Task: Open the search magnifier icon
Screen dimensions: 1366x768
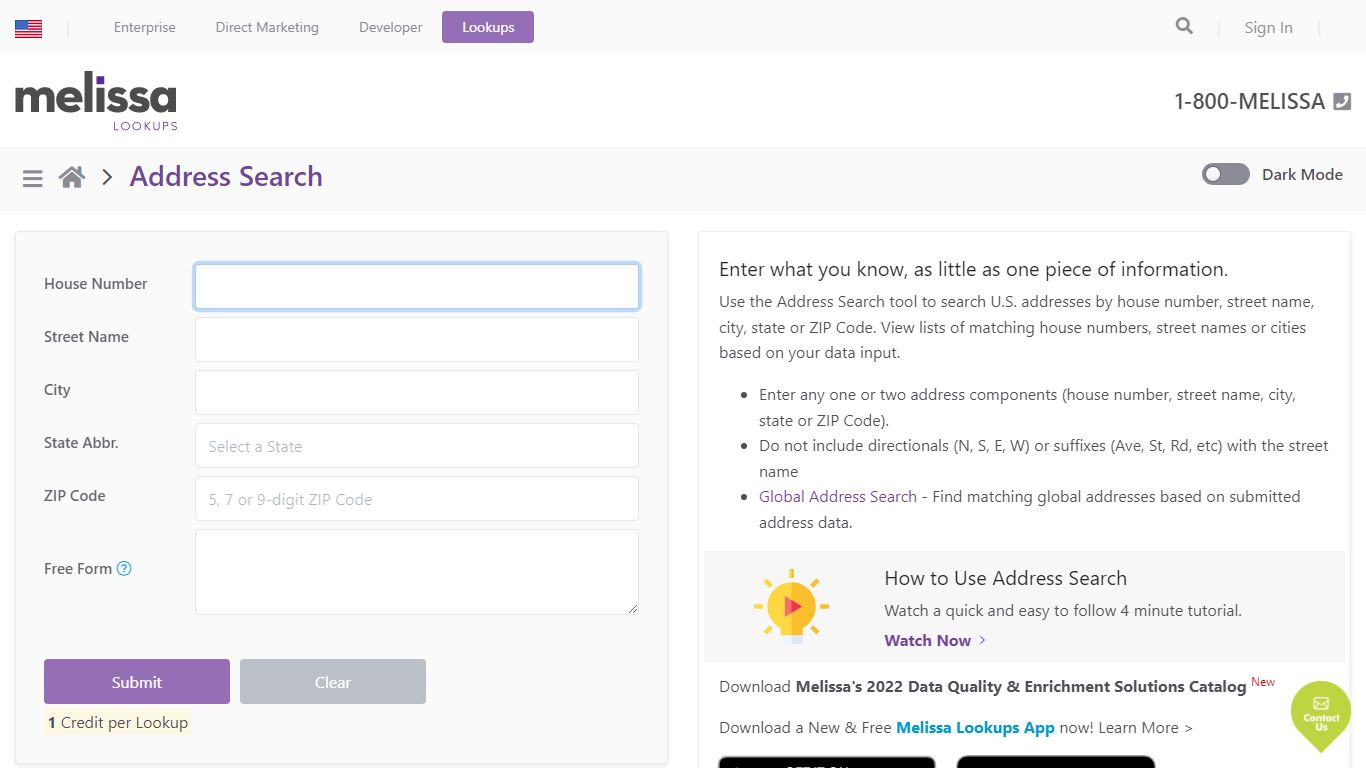Action: 1184,26
